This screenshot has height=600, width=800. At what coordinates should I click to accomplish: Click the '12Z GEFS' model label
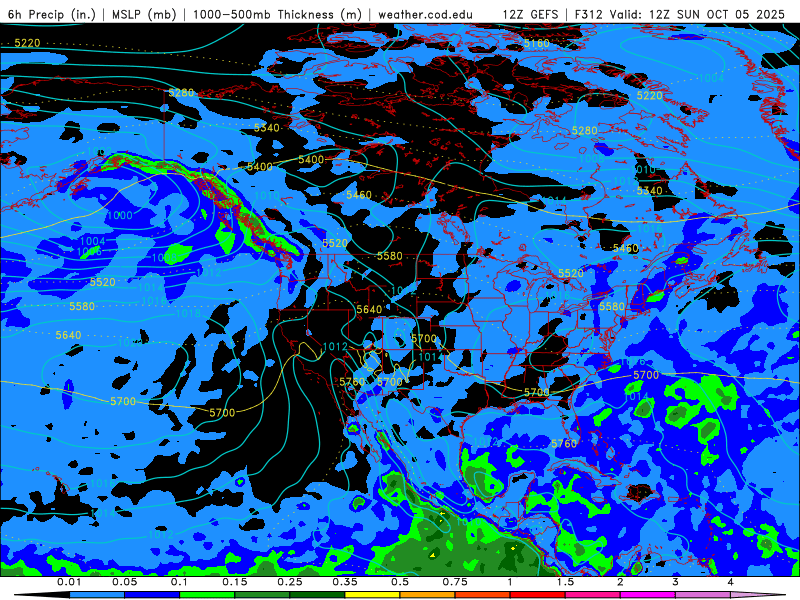(x=531, y=14)
